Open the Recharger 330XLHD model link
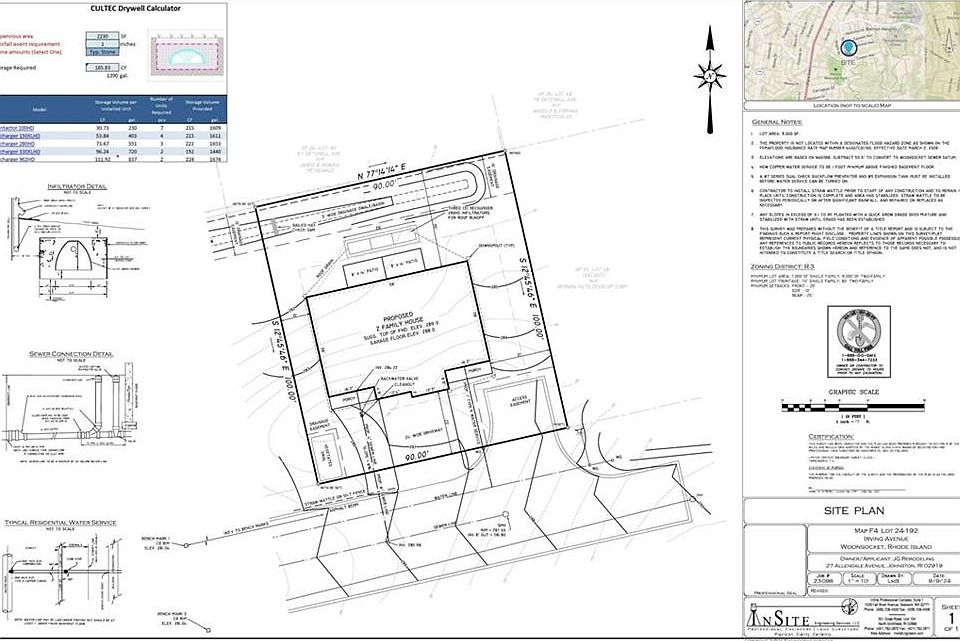960x641 pixels. click(x=20, y=151)
